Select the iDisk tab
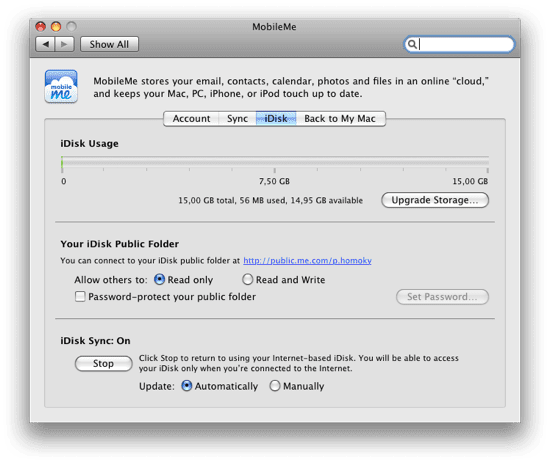This screenshot has width=550, height=463. [276, 119]
